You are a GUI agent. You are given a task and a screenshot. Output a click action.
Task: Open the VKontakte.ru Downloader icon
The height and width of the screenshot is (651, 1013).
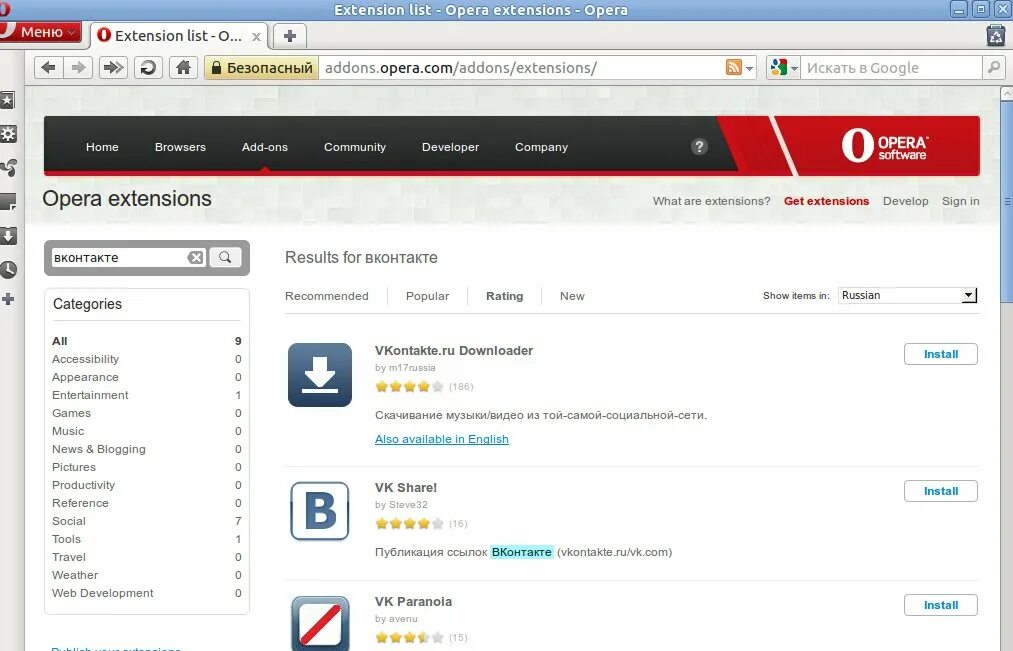click(x=320, y=375)
